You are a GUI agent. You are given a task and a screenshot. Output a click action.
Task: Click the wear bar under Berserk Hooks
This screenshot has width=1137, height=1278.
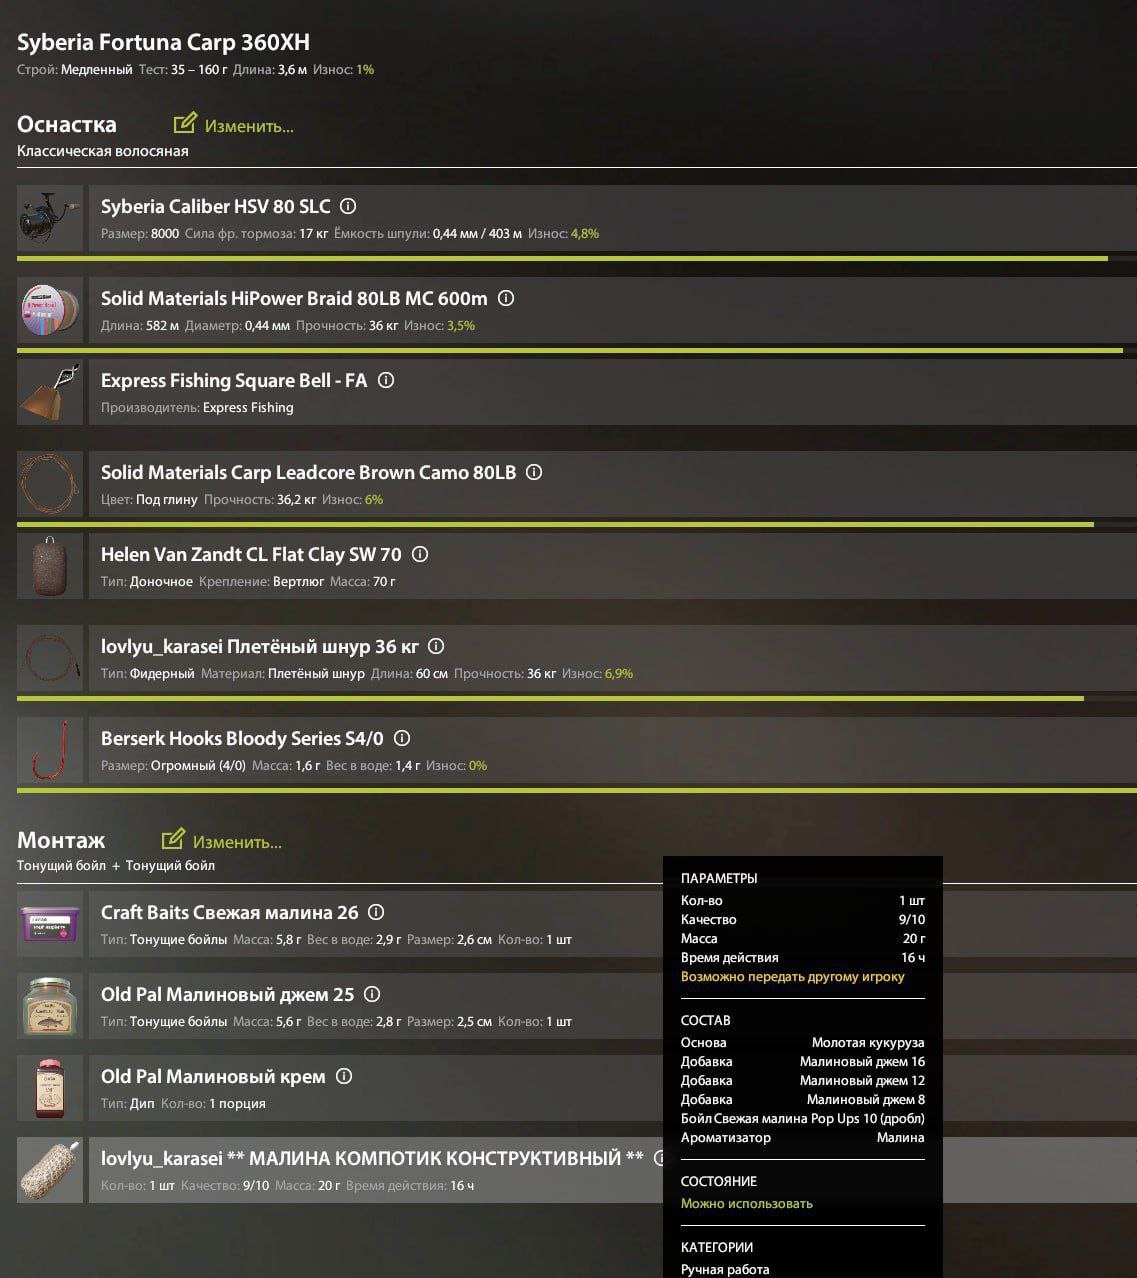(x=577, y=790)
